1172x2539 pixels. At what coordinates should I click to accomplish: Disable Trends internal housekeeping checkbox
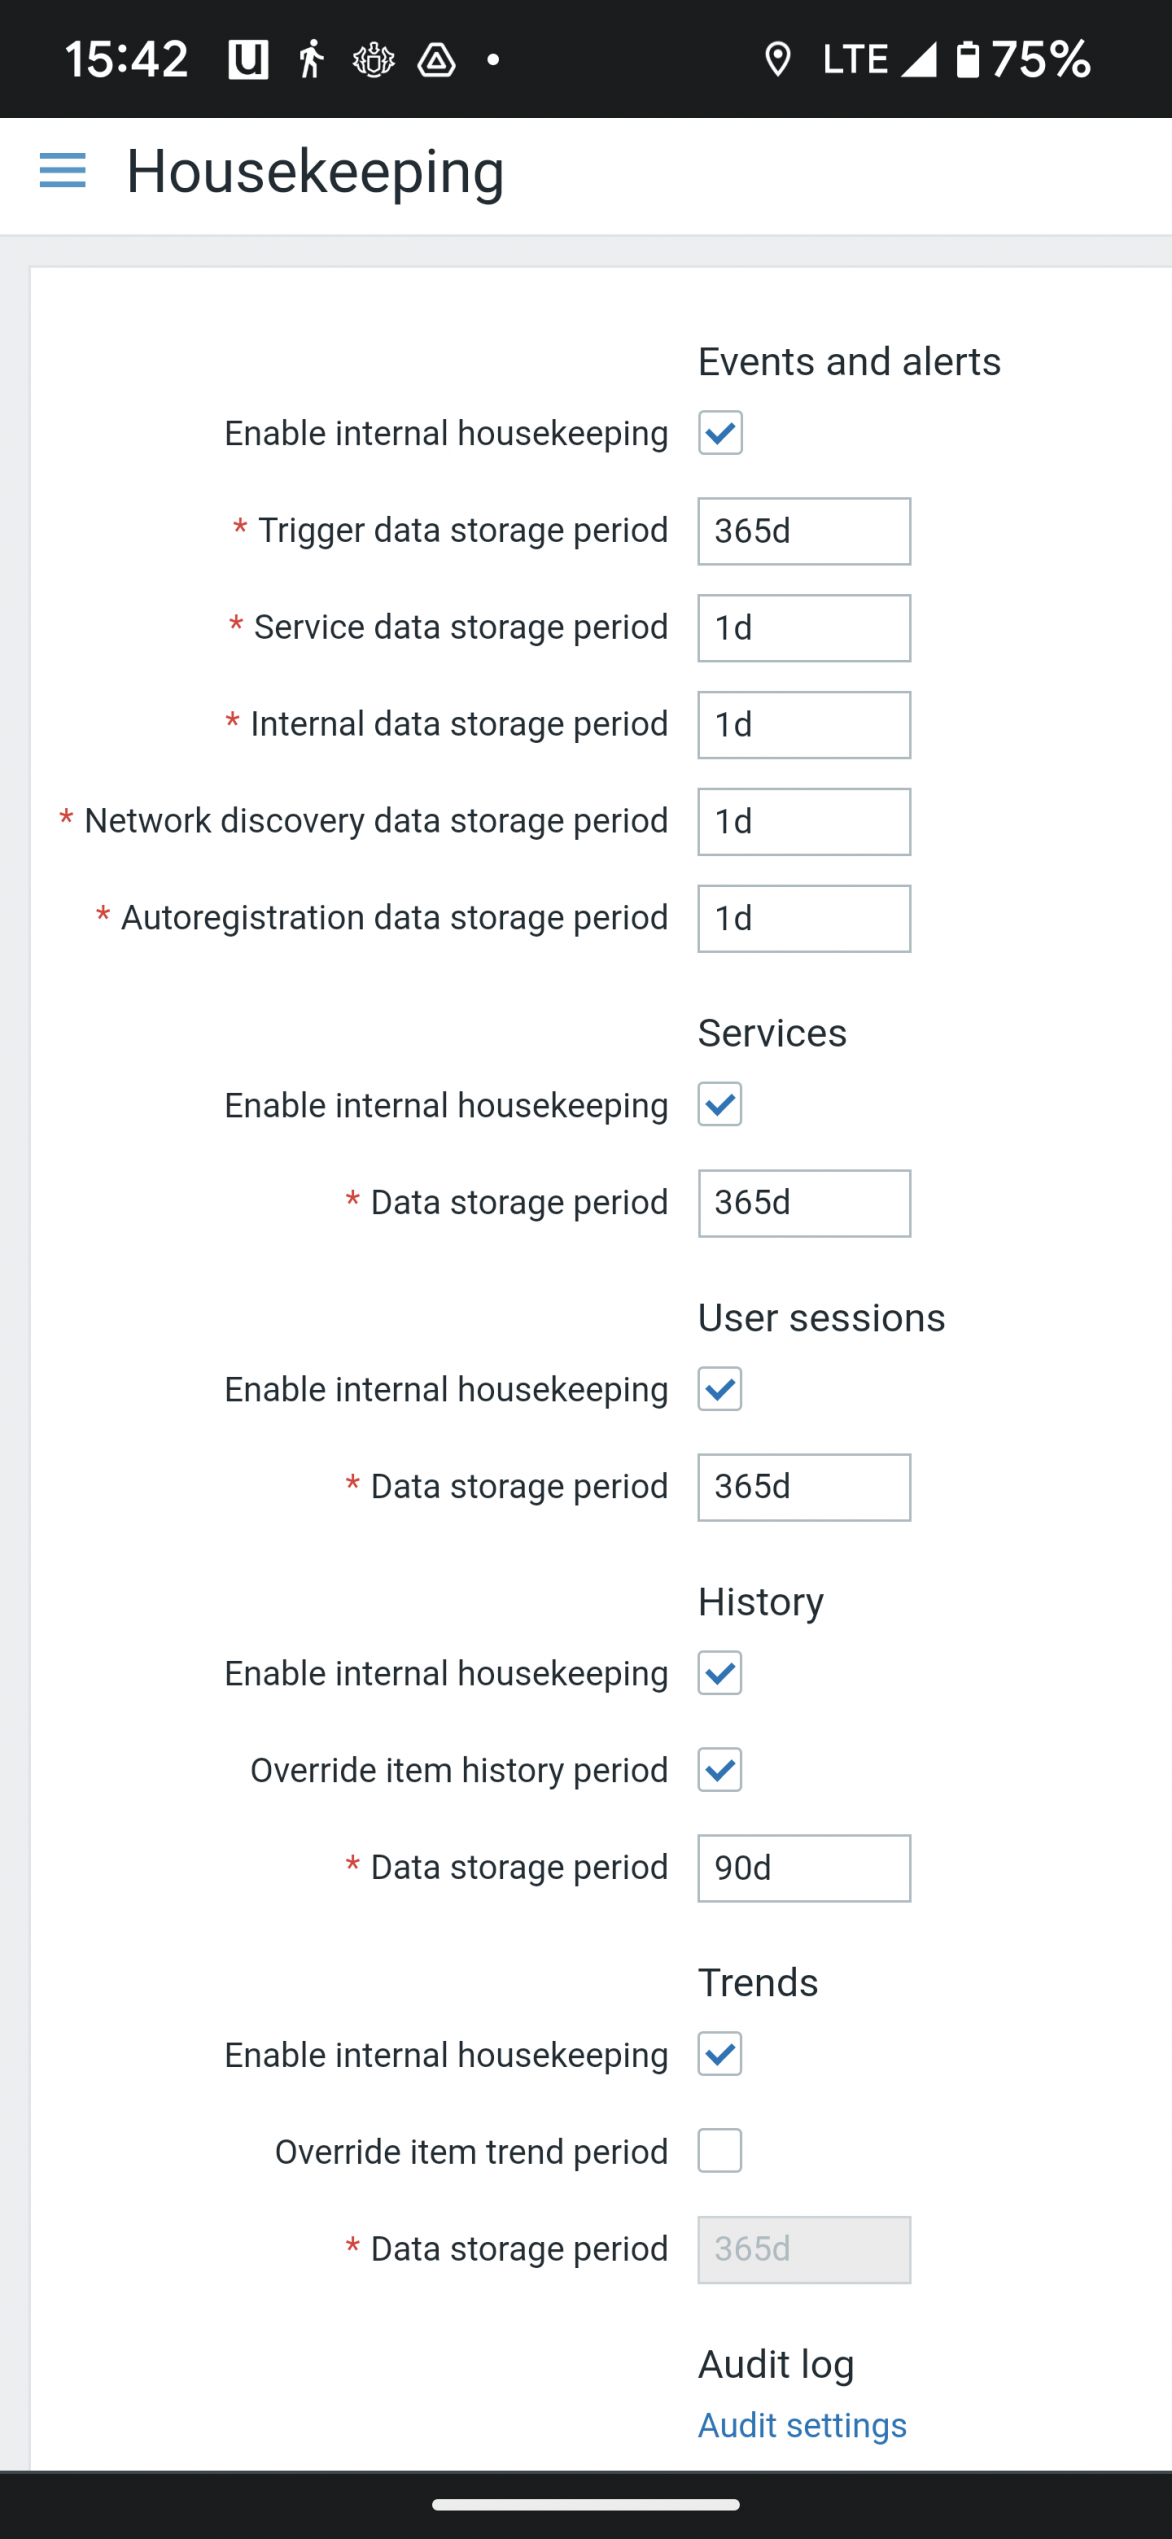[720, 2054]
